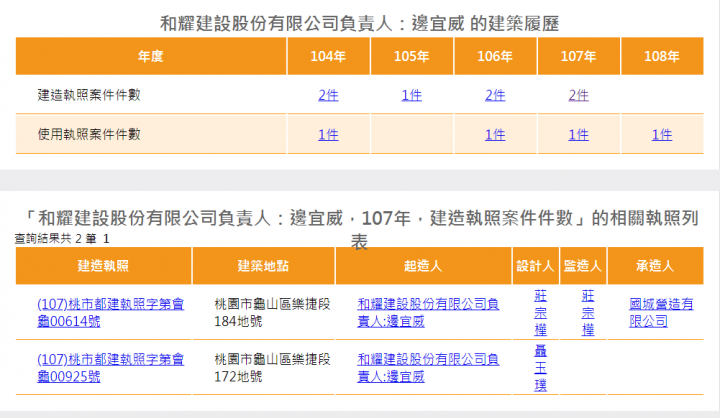
Task: Click the 年度 column header
Action: [x=151, y=56]
